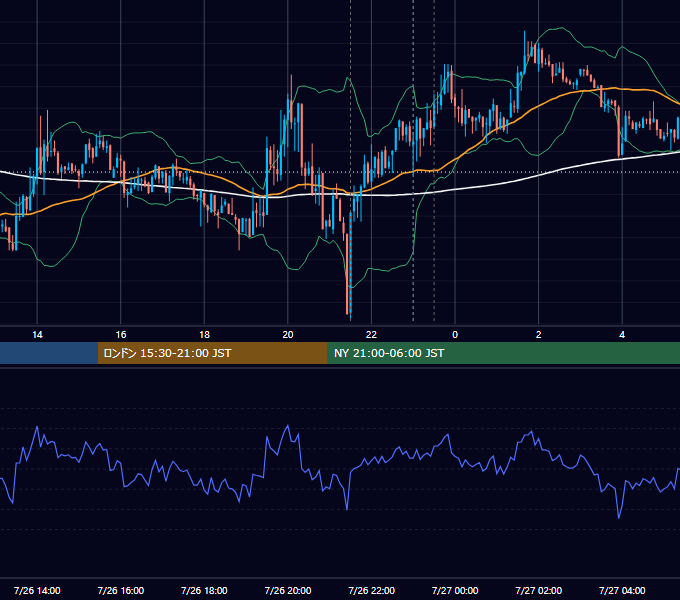
Task: Click the hour label 0 on the time axis
Action: pos(455,335)
